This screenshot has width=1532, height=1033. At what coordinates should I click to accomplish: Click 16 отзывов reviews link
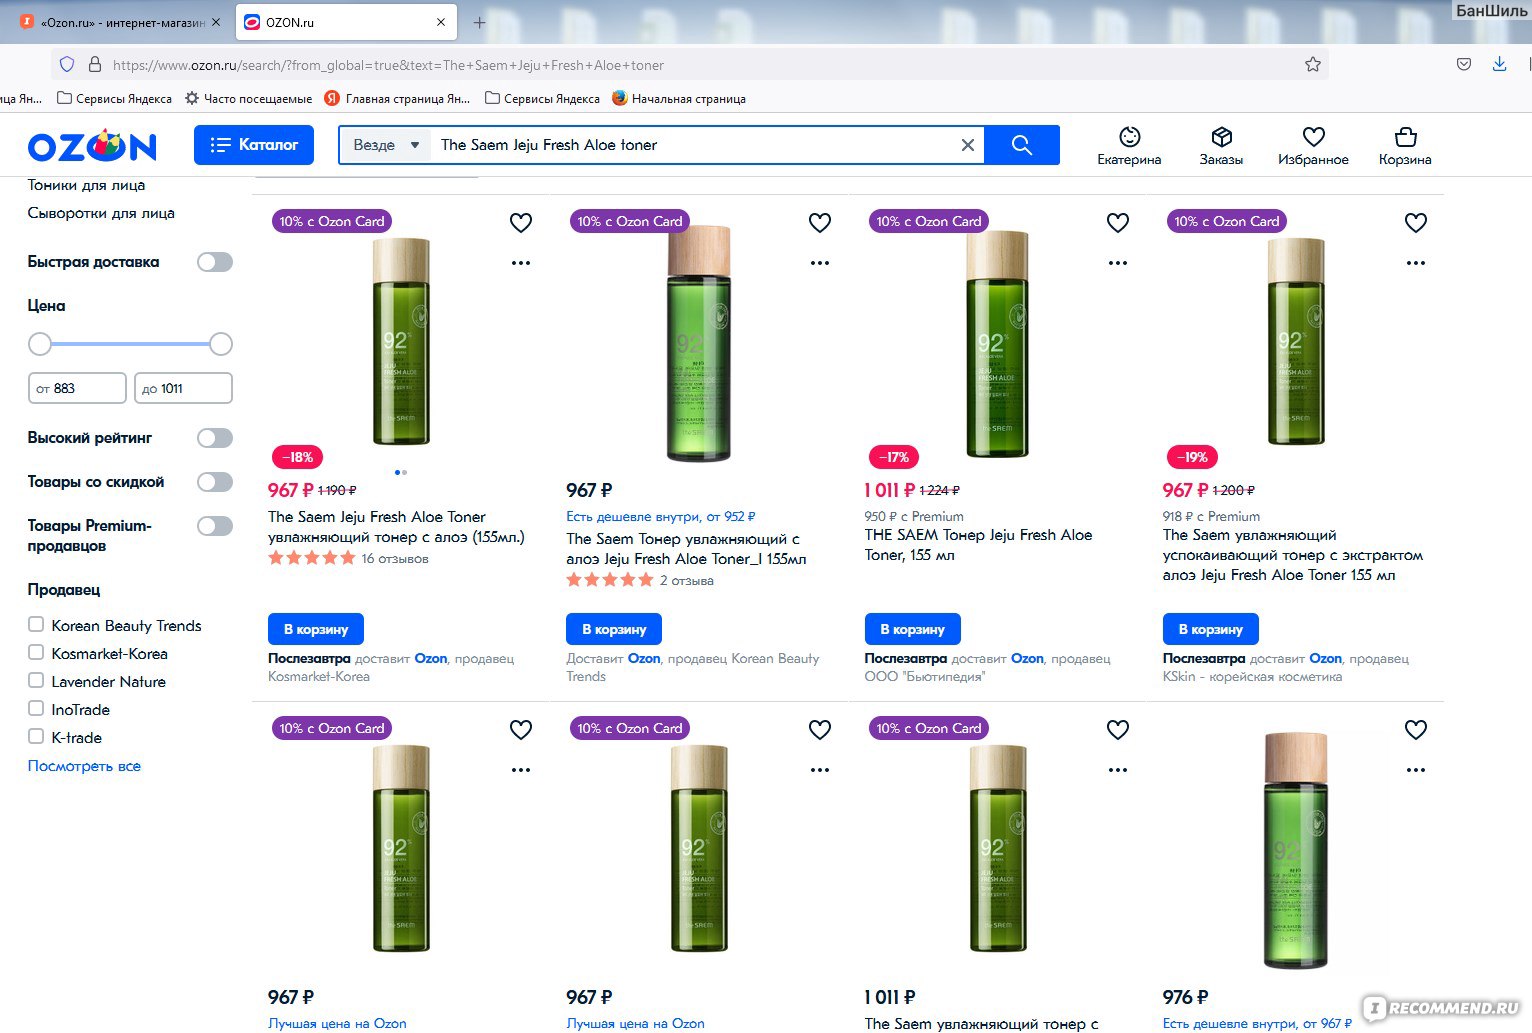(395, 559)
